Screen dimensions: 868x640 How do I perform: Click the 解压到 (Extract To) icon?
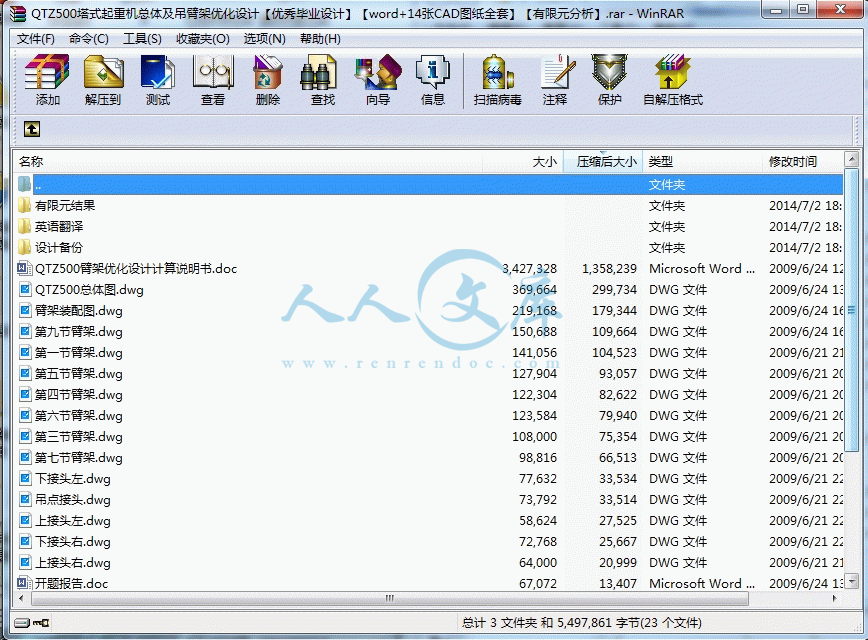pos(103,79)
